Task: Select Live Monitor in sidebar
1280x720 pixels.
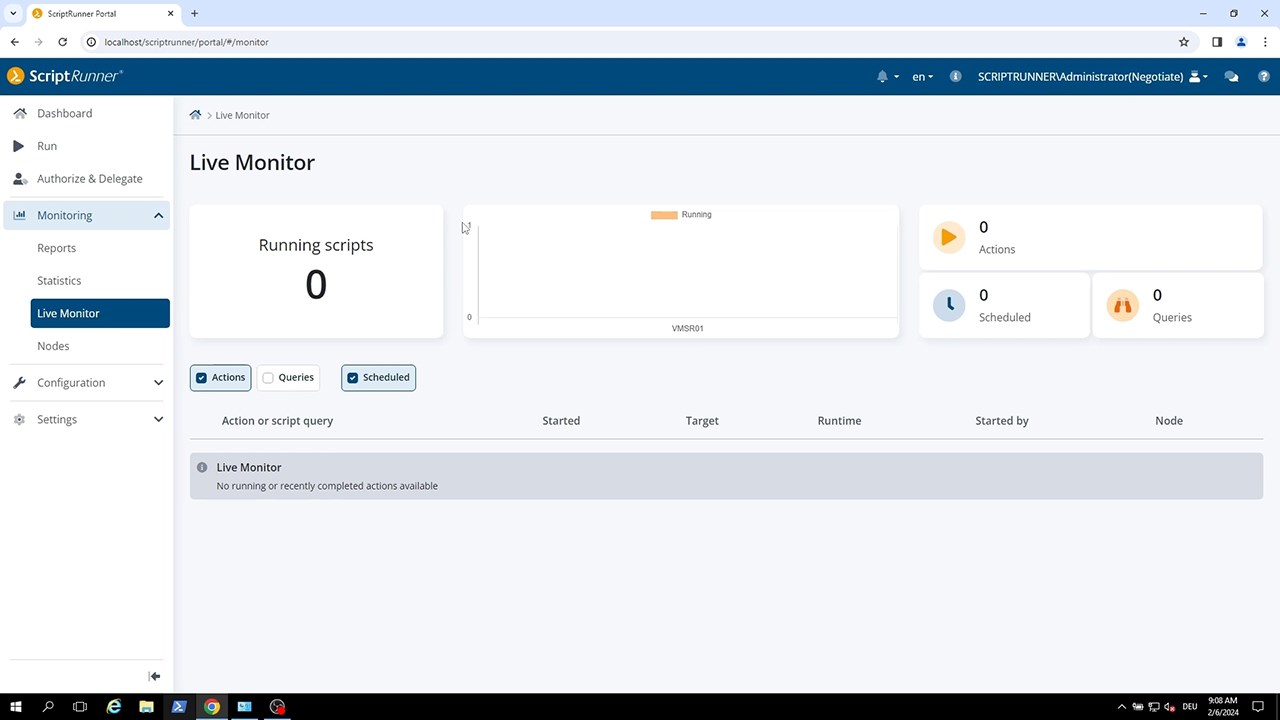Action: [100, 313]
